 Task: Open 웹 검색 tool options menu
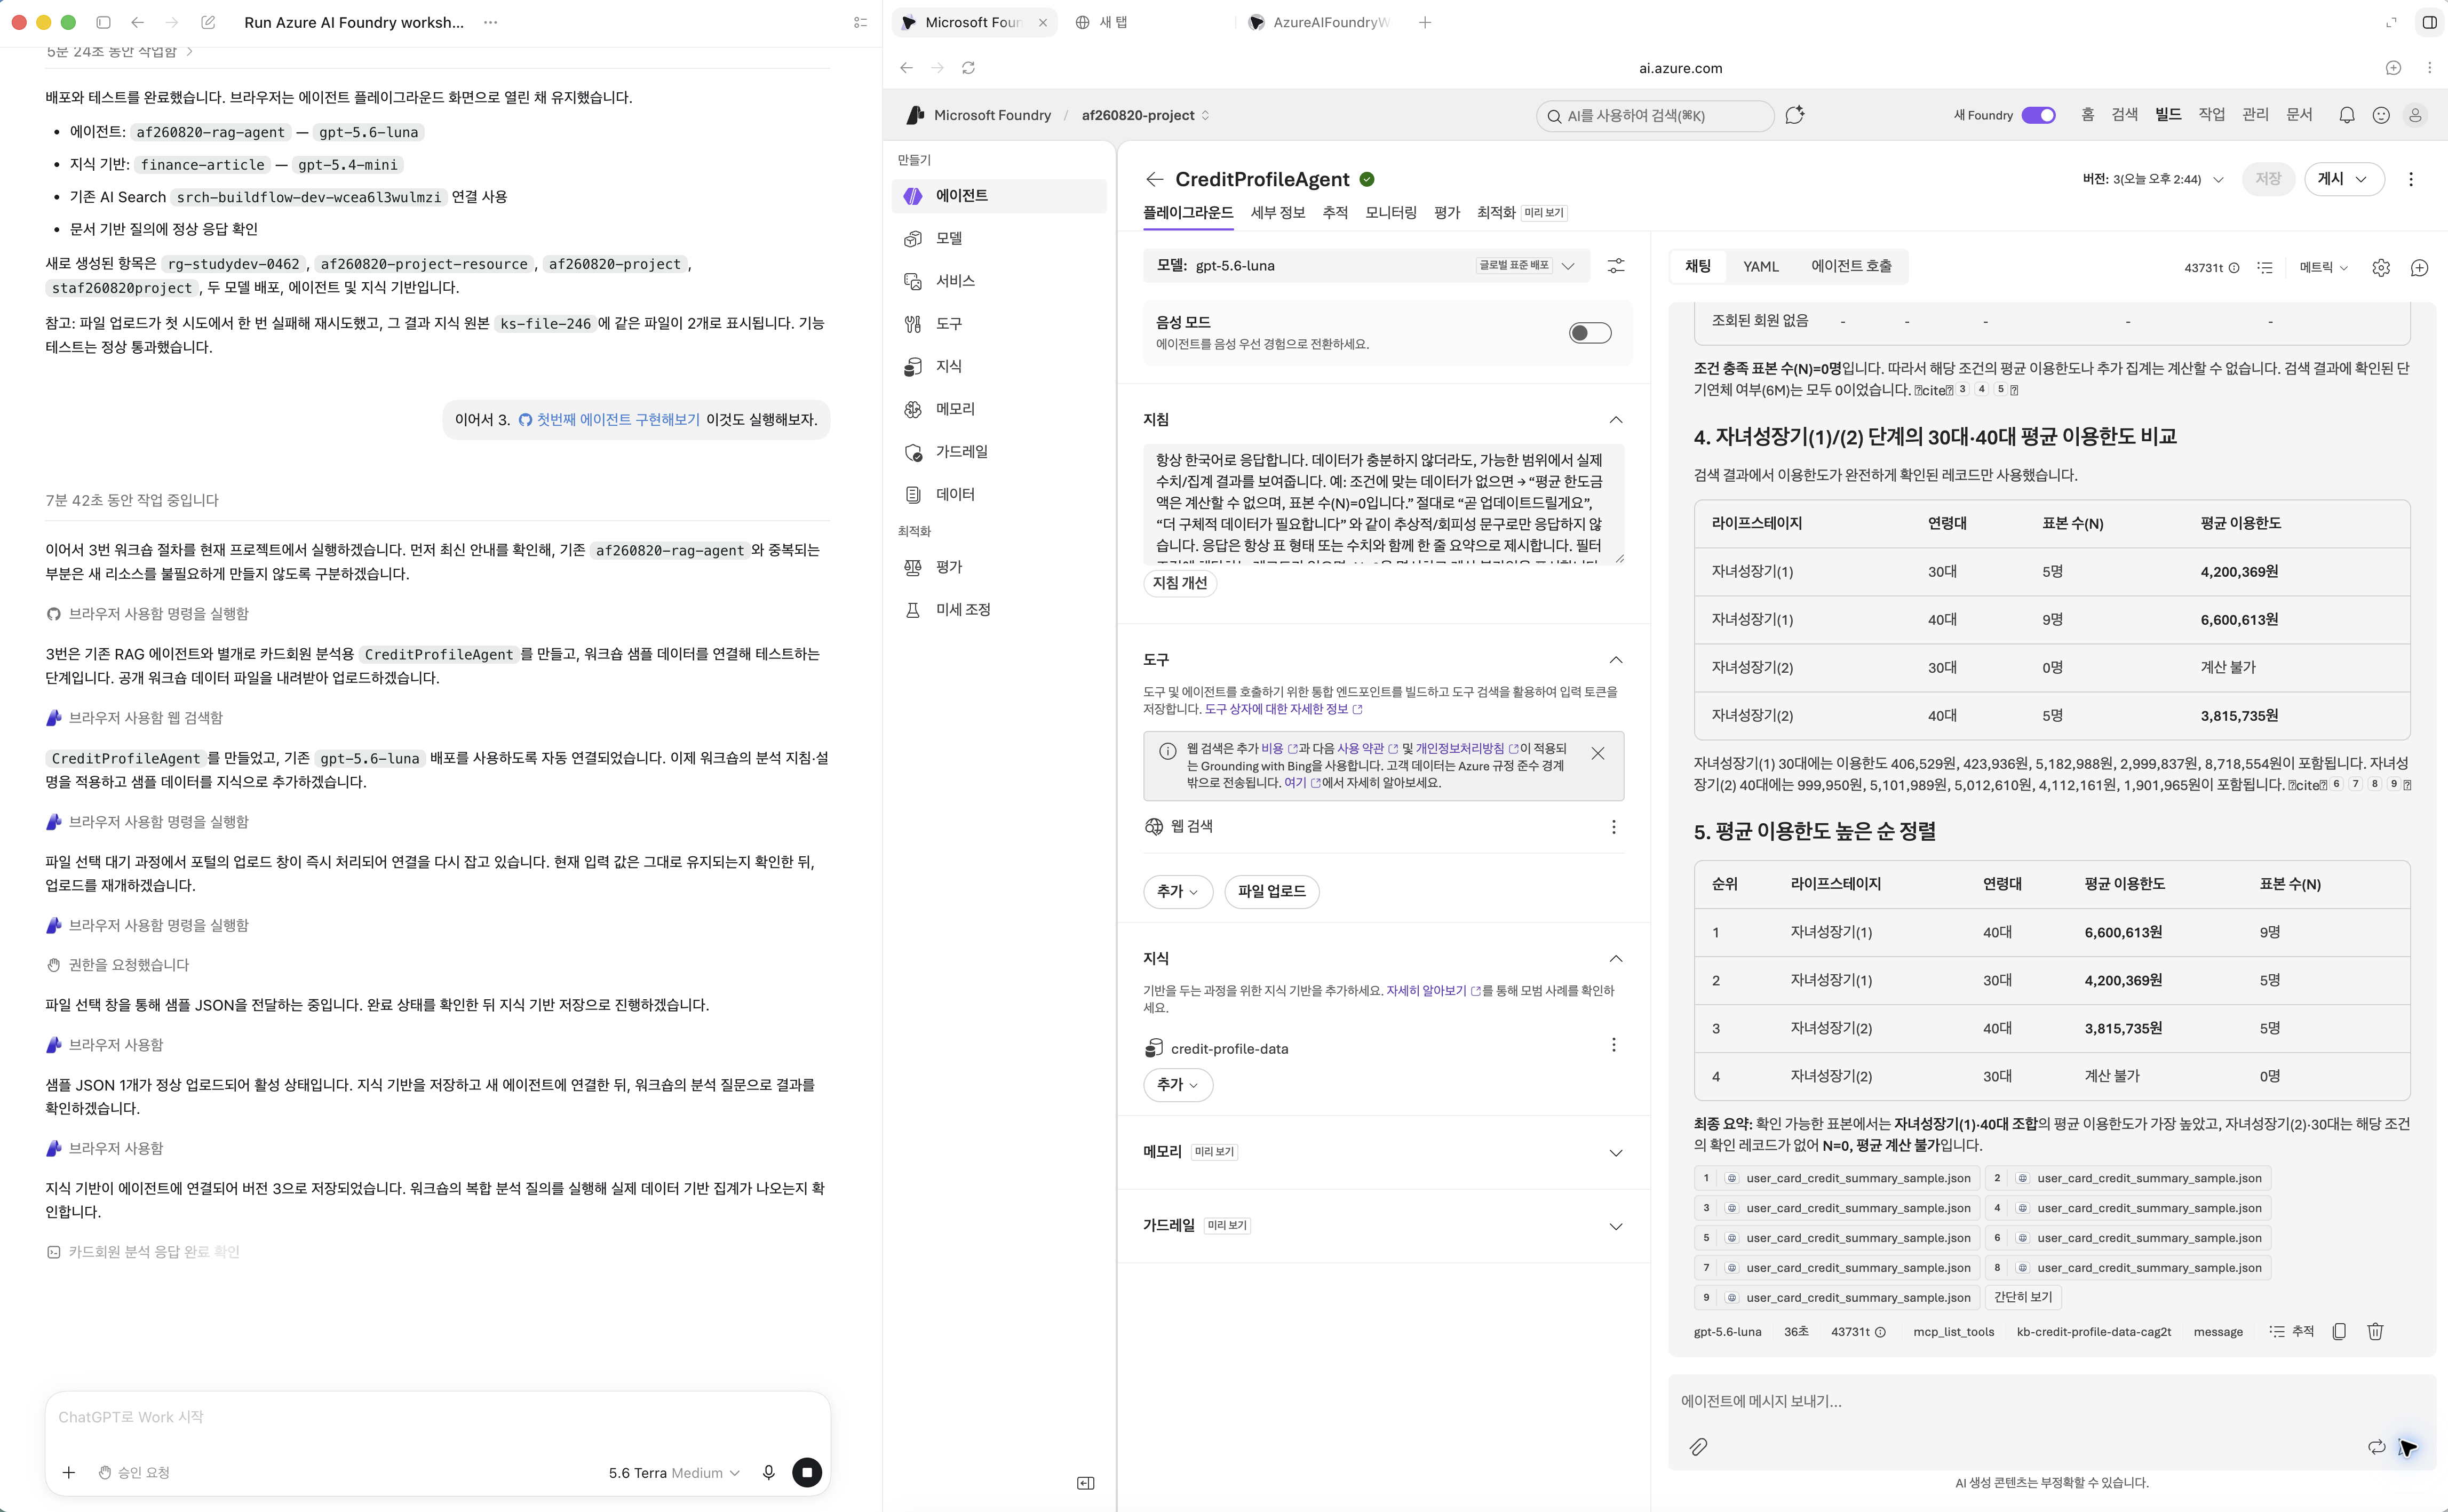[x=1613, y=827]
